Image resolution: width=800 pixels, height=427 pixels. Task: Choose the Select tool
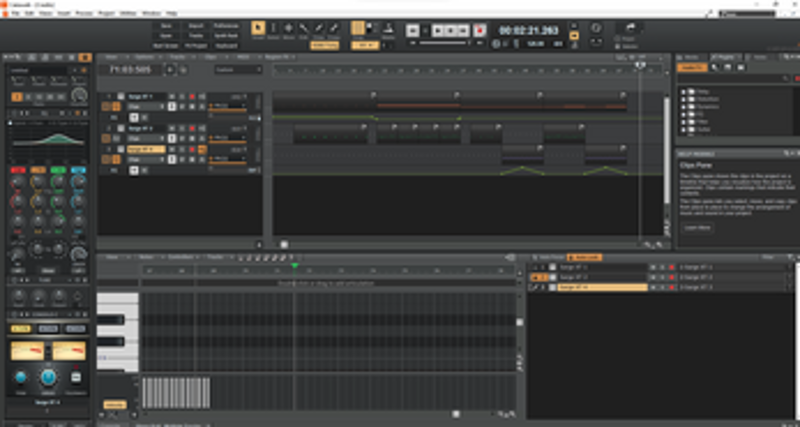(273, 28)
